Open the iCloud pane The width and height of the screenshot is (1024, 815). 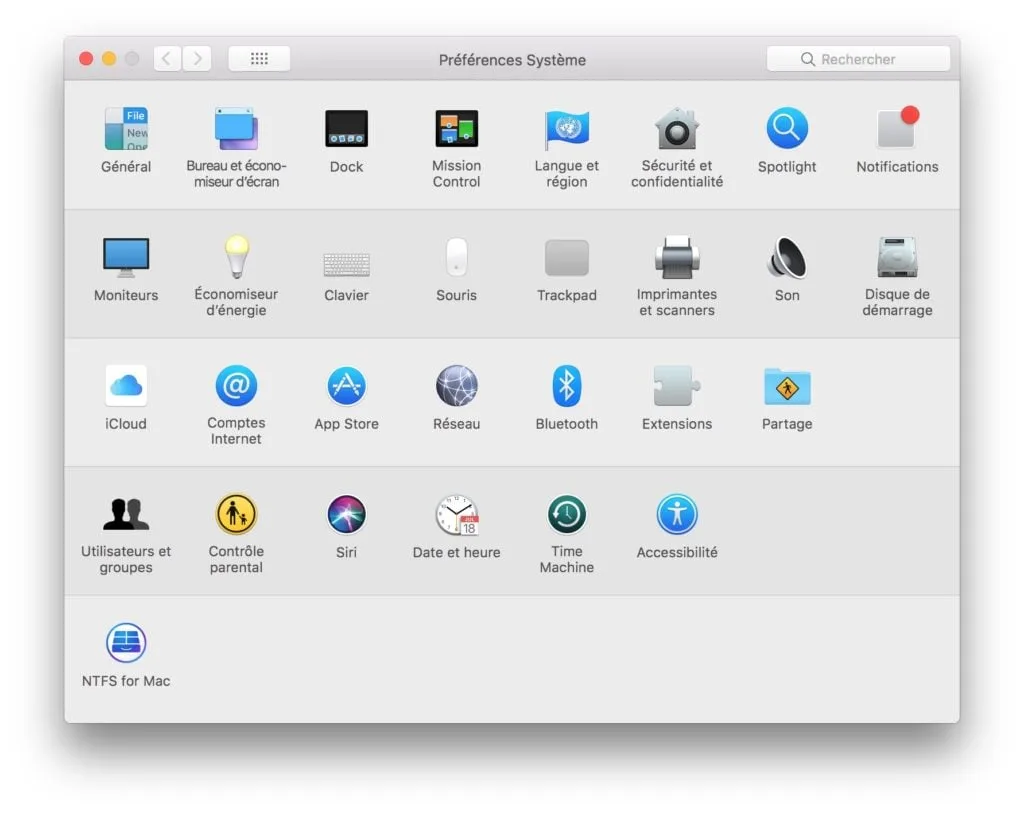(126, 387)
